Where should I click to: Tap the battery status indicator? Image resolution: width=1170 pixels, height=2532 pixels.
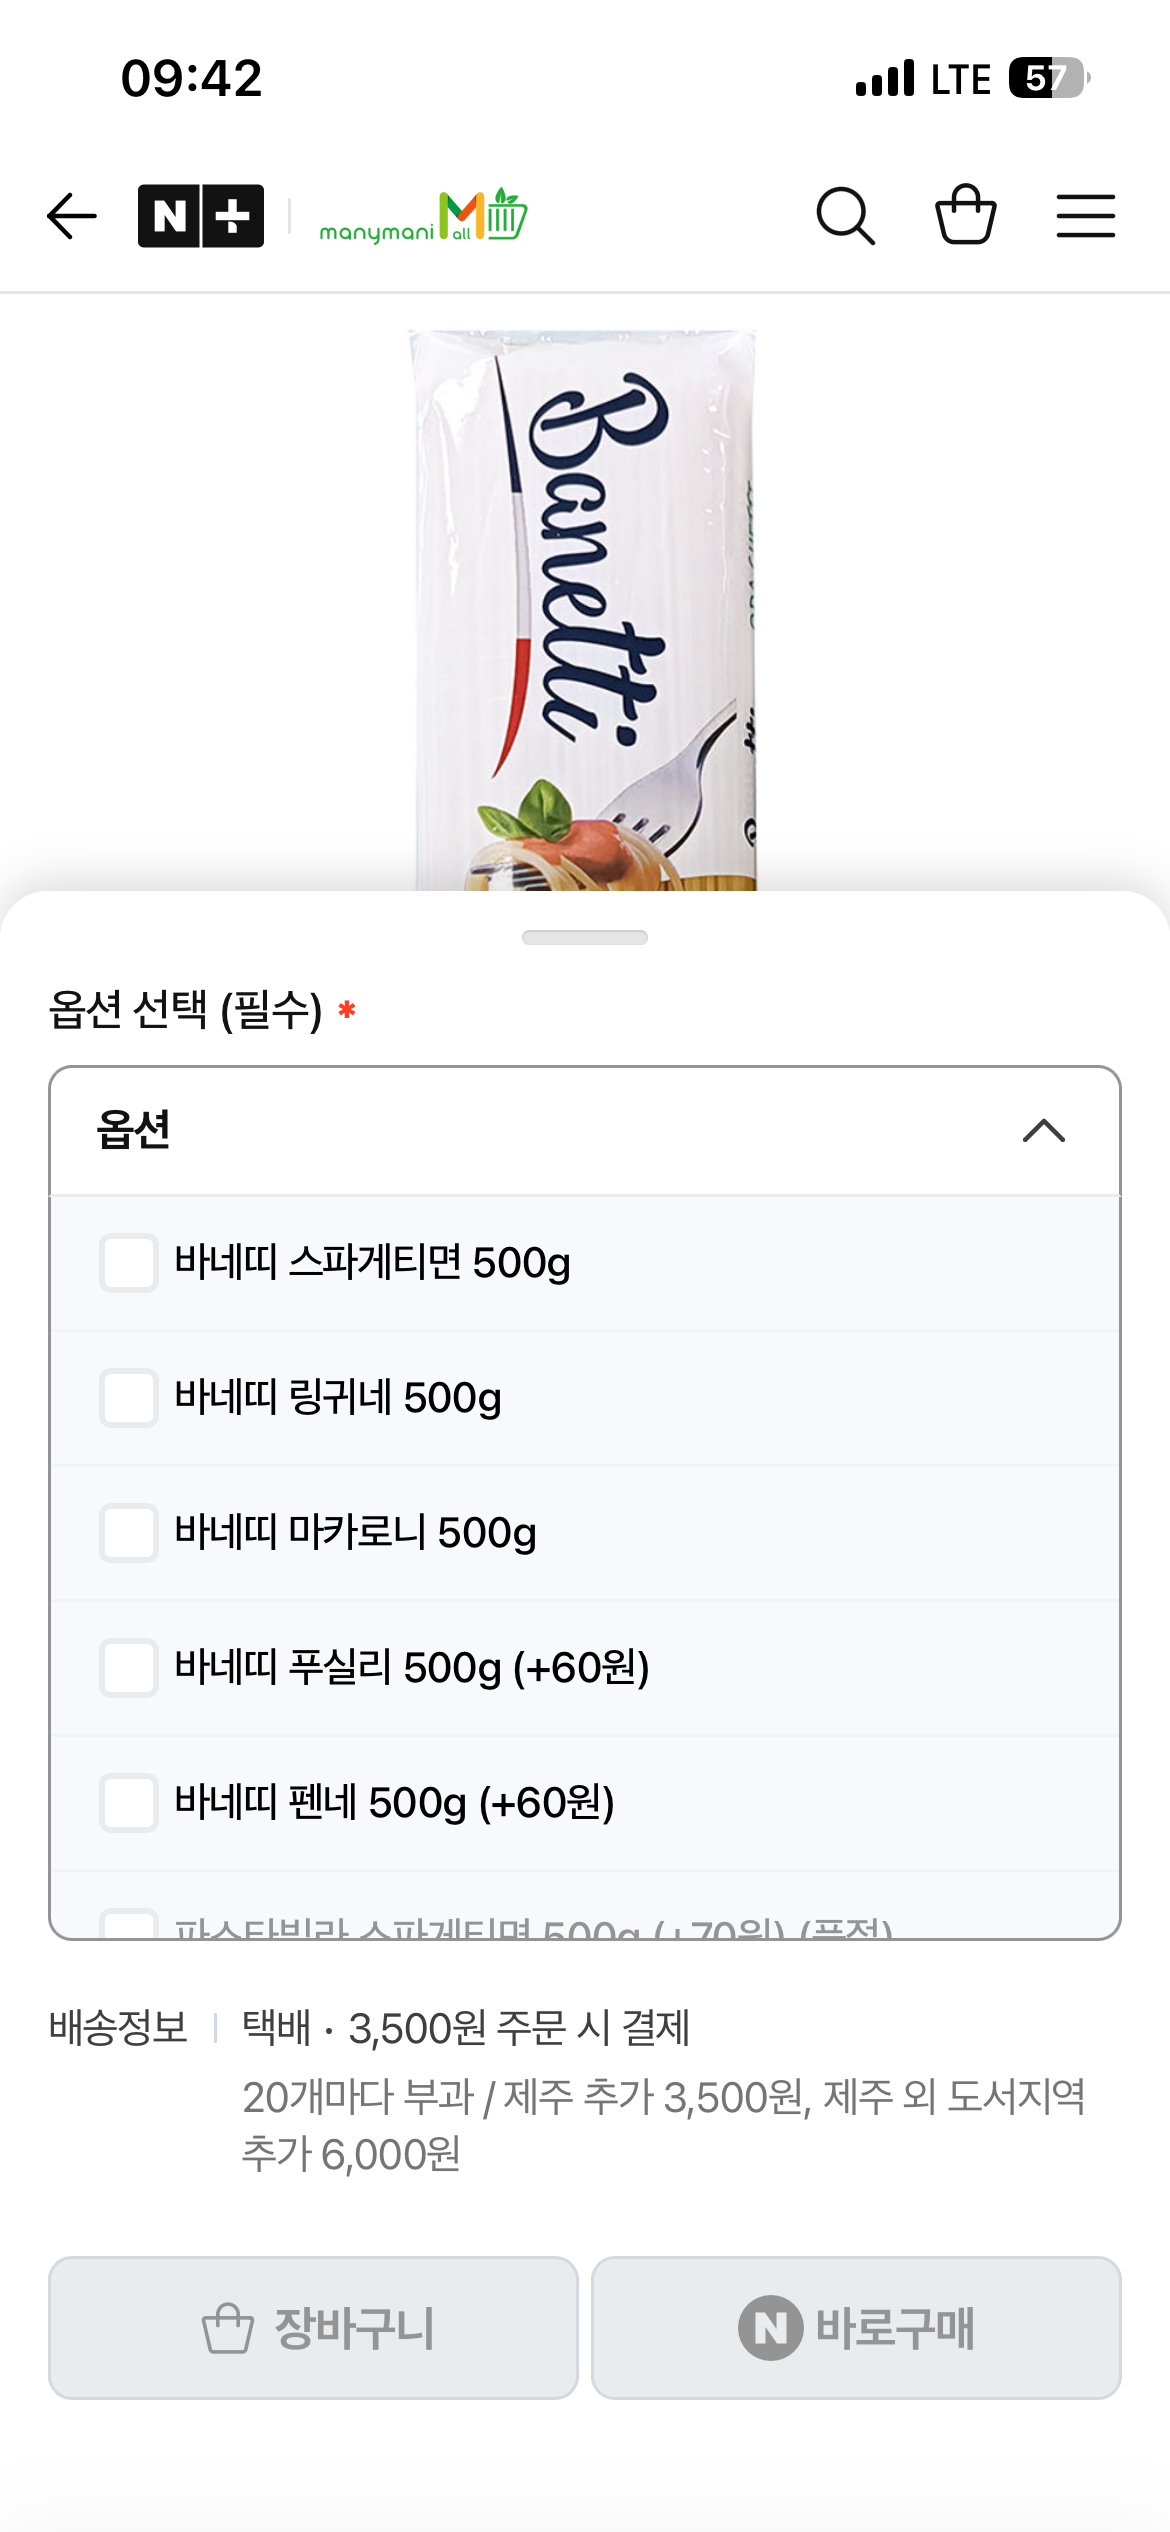click(x=1048, y=78)
